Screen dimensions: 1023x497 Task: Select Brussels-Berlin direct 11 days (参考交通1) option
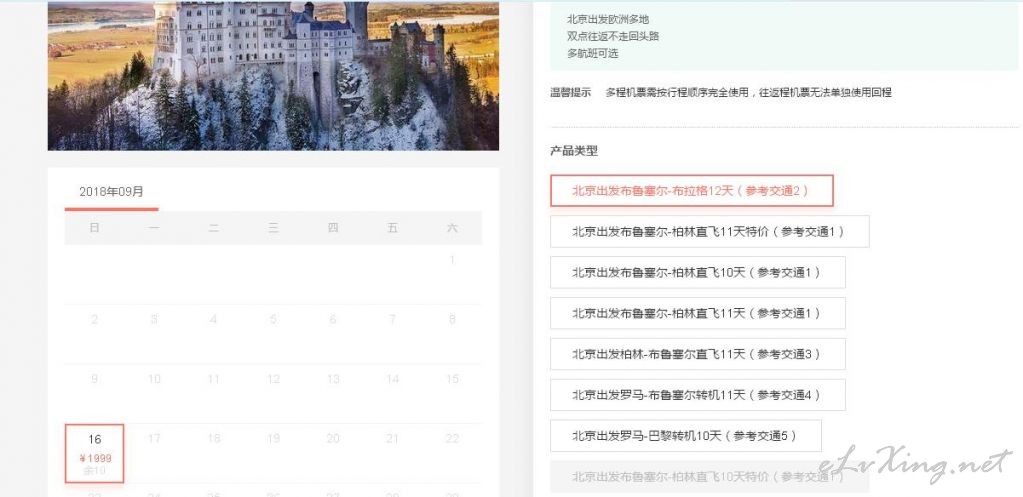point(697,313)
